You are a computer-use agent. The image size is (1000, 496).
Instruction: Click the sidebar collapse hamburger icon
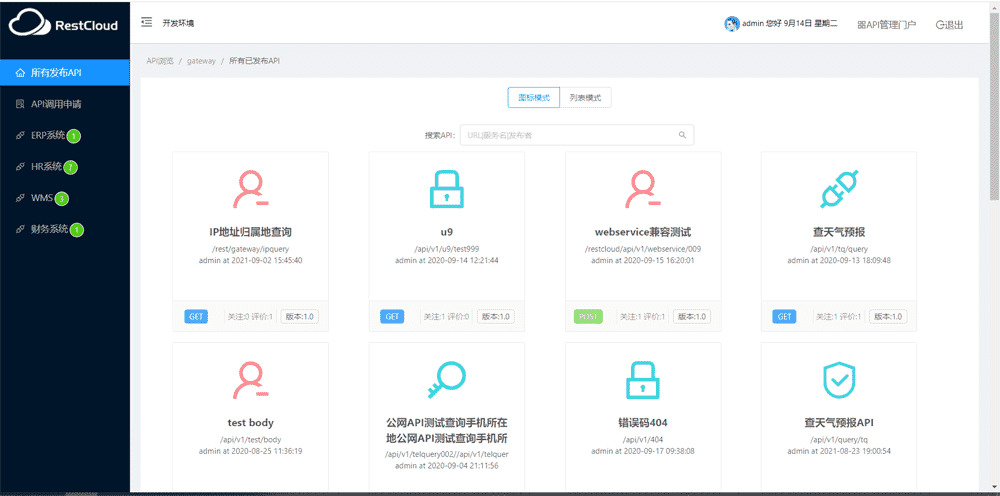point(147,22)
